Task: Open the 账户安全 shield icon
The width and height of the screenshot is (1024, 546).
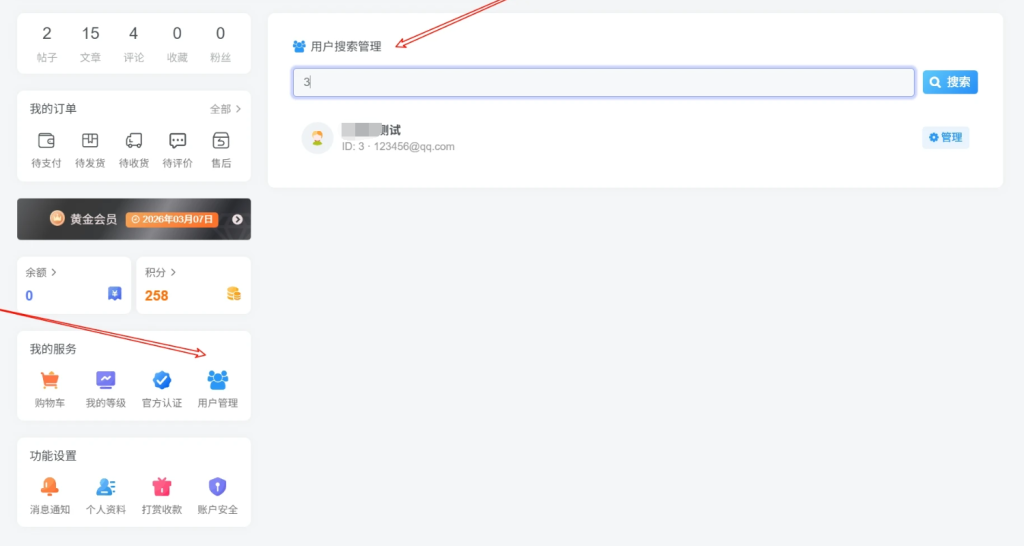Action: coord(217,487)
